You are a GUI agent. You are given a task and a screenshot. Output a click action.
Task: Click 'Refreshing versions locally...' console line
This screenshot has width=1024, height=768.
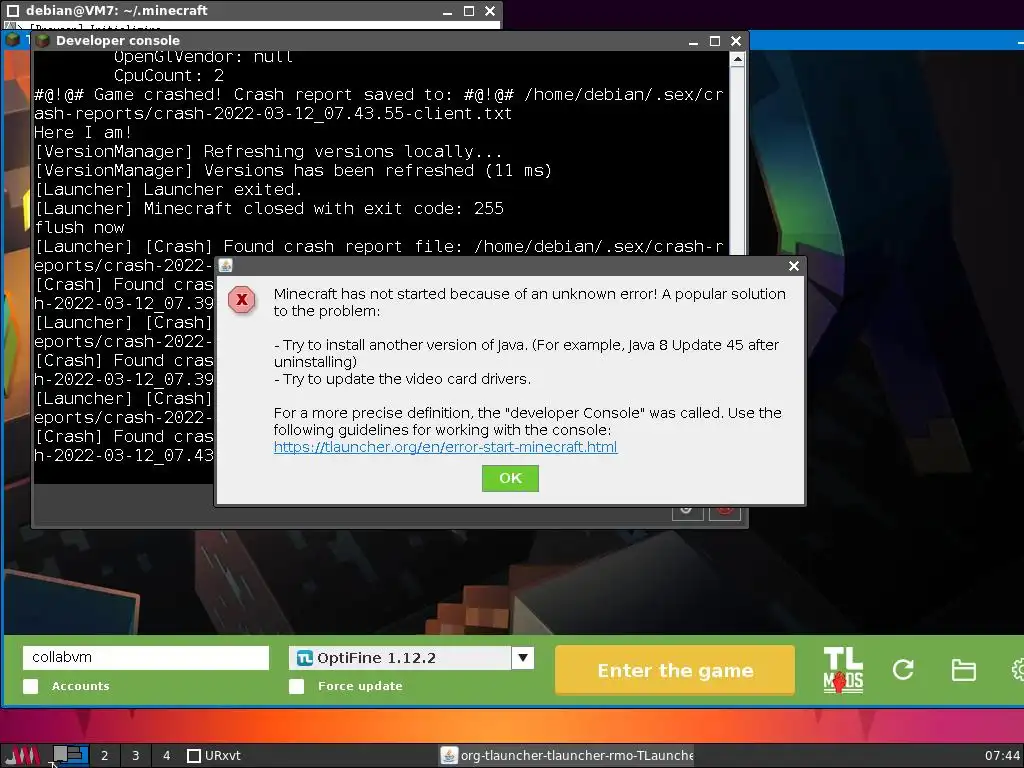tap(353, 152)
